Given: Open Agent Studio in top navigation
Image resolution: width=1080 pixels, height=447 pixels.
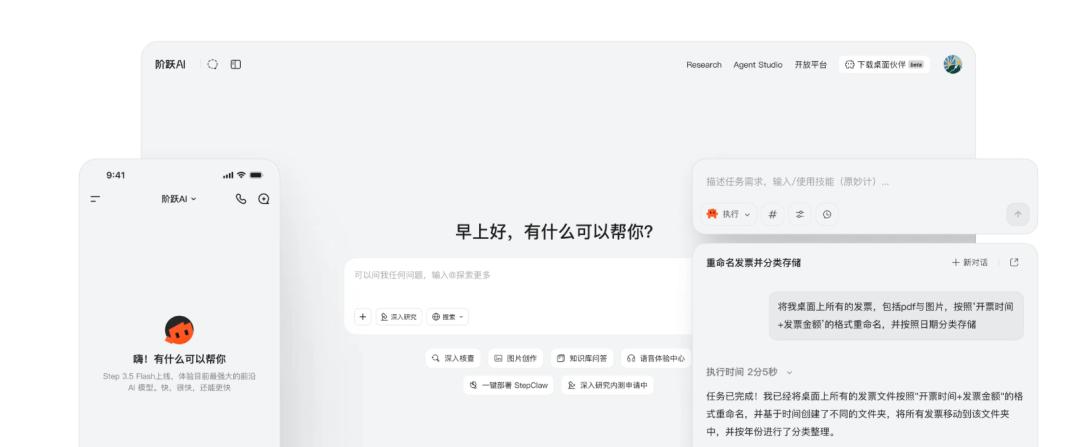Looking at the screenshot, I should (x=758, y=65).
